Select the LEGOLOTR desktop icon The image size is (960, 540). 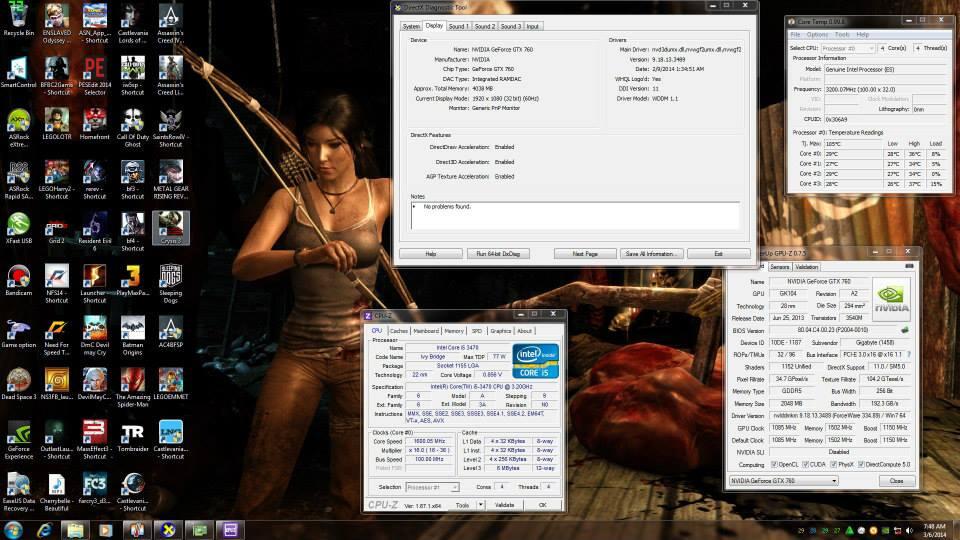tap(56, 125)
